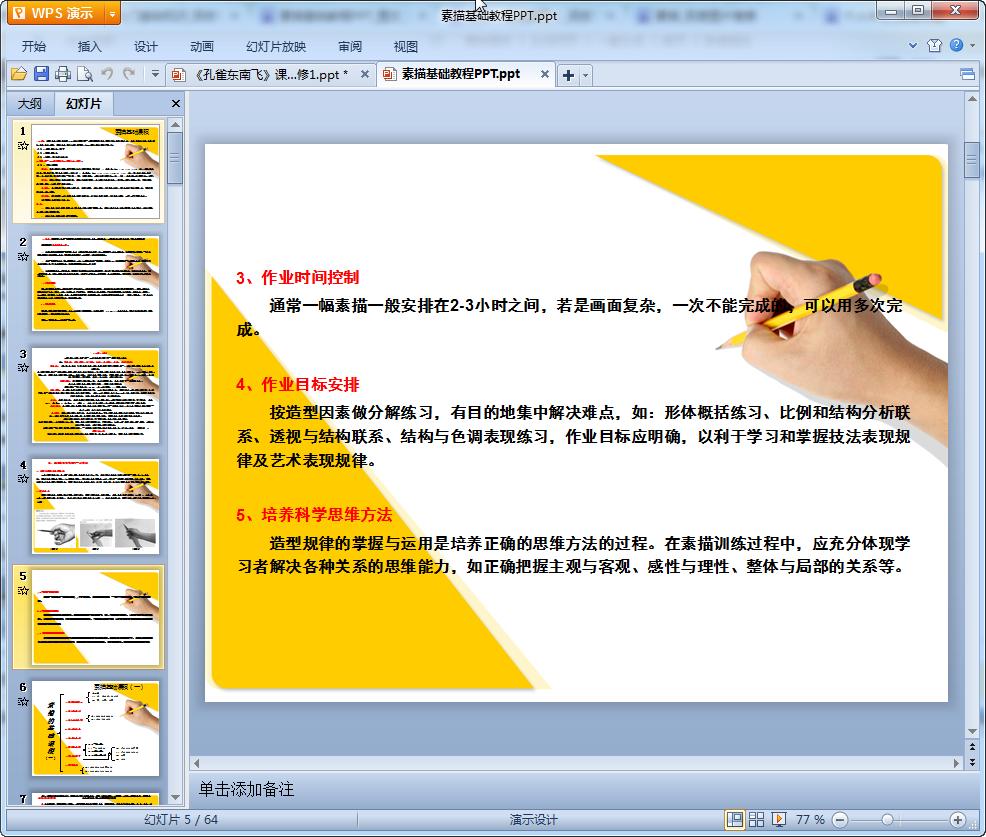Open the 动画 menu
The height and width of the screenshot is (837, 986).
pyautogui.click(x=202, y=47)
